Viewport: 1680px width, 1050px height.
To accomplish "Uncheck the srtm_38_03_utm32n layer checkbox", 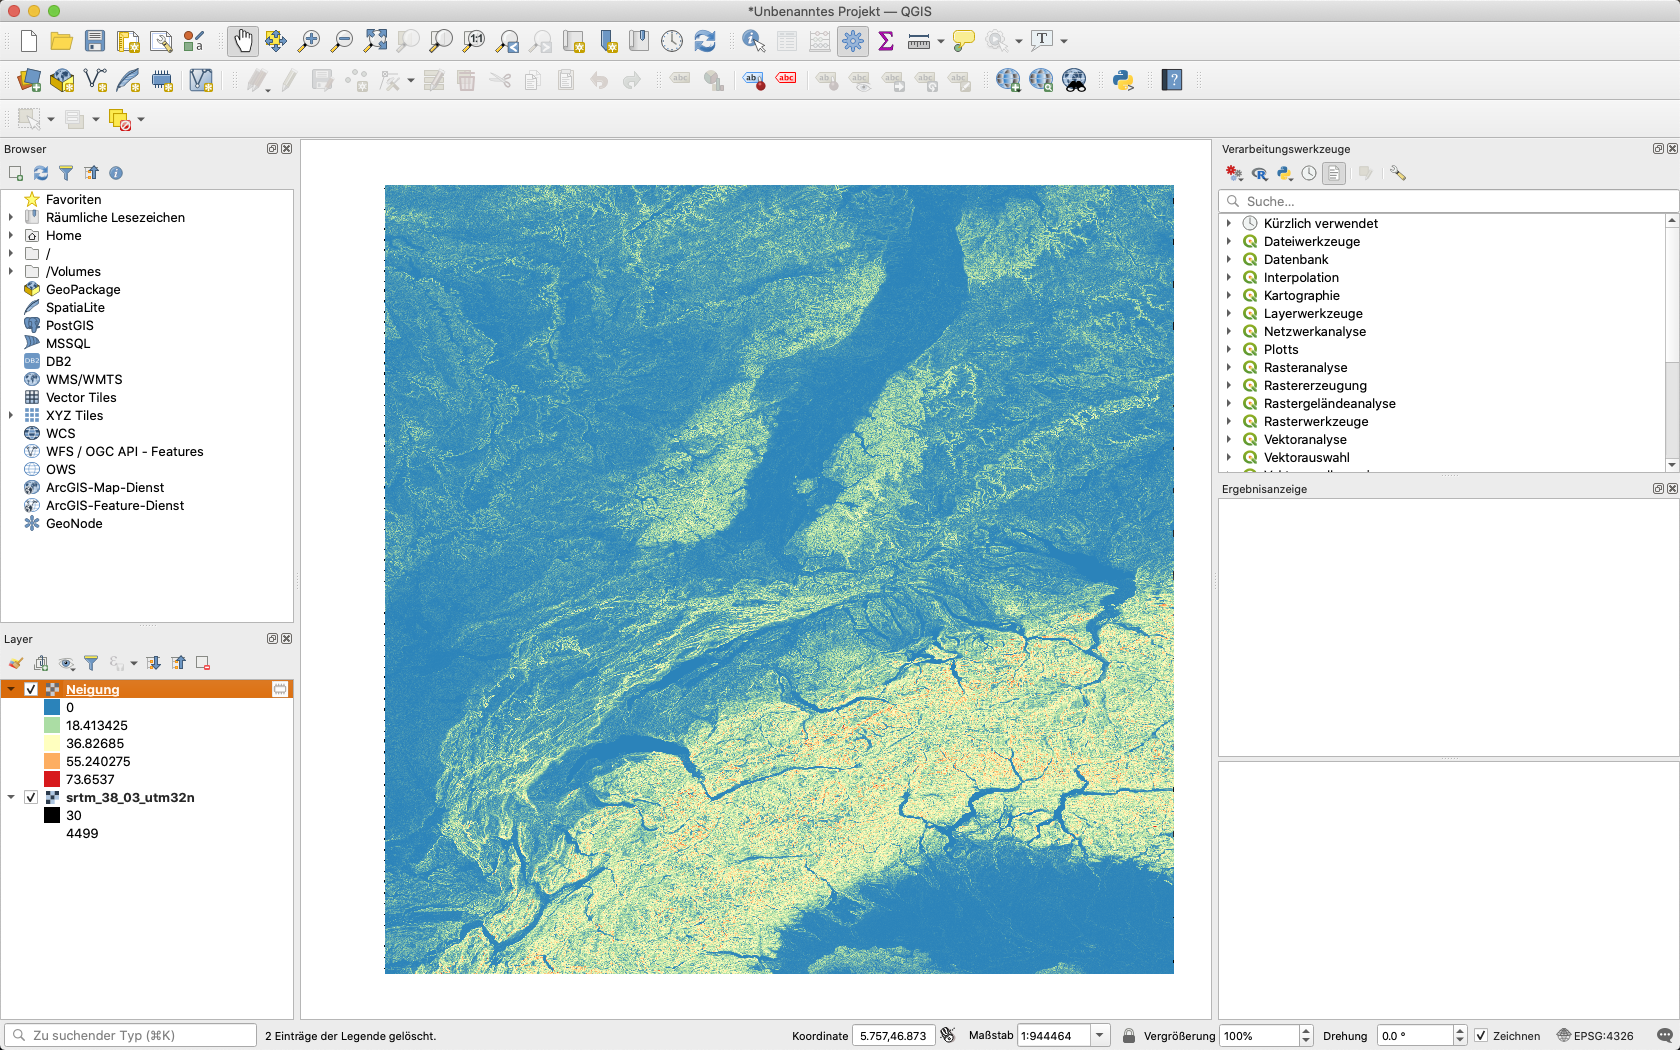I will [31, 797].
